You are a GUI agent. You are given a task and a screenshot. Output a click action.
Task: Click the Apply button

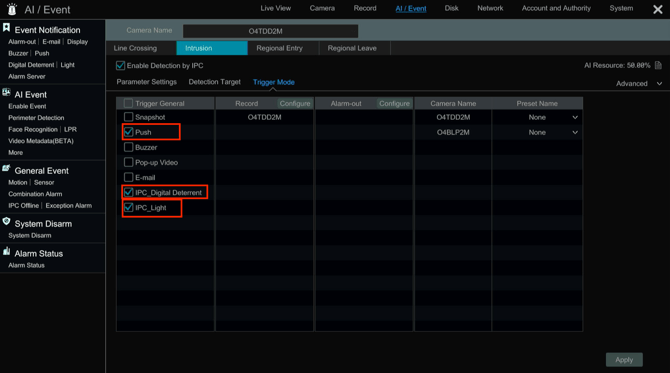point(624,360)
